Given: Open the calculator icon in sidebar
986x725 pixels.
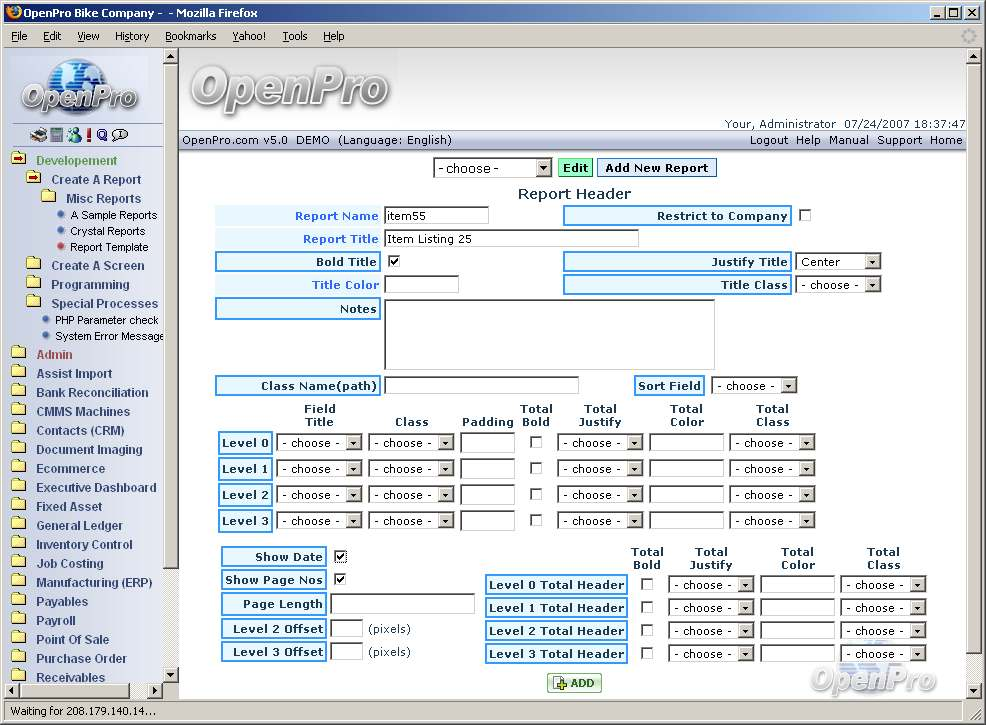Looking at the screenshot, I should (x=57, y=135).
